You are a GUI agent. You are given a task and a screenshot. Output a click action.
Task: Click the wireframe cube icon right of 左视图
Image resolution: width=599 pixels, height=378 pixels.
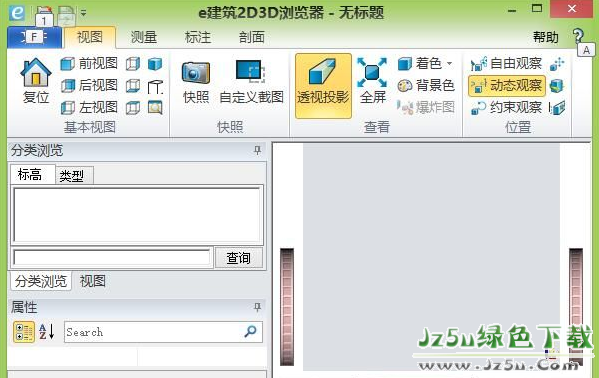coord(133,107)
